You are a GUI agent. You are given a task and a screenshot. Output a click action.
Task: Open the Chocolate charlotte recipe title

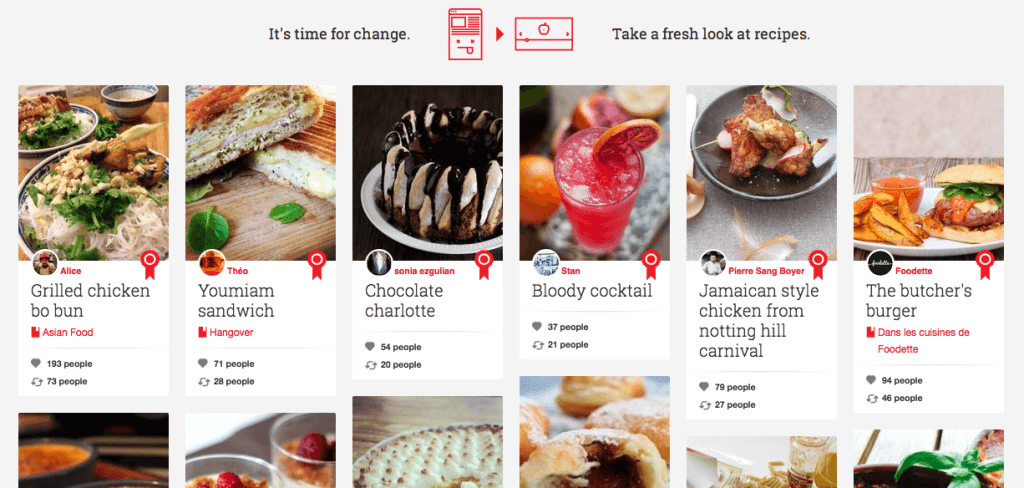404,301
